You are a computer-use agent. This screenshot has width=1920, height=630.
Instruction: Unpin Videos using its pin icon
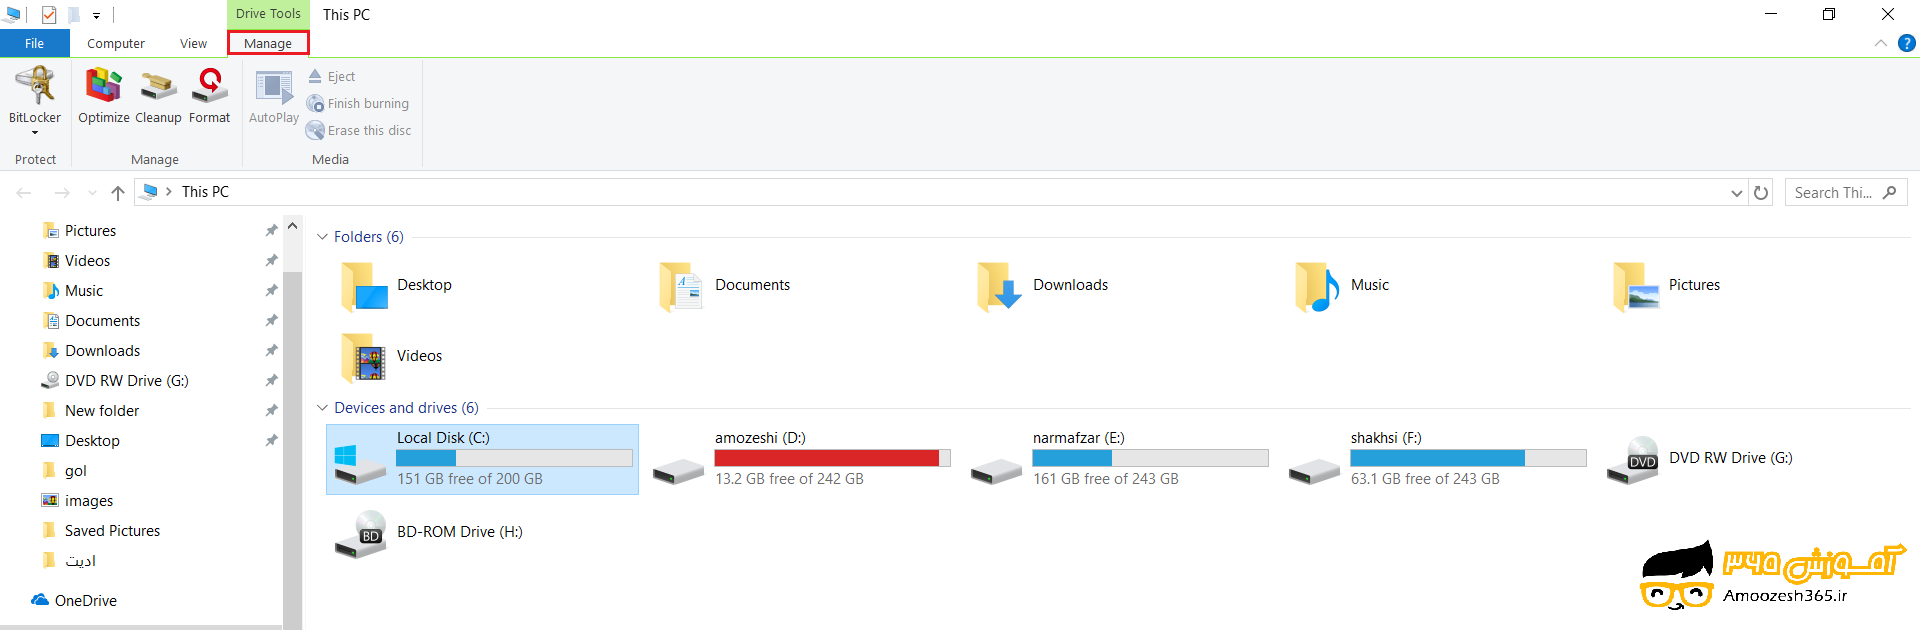click(x=271, y=261)
